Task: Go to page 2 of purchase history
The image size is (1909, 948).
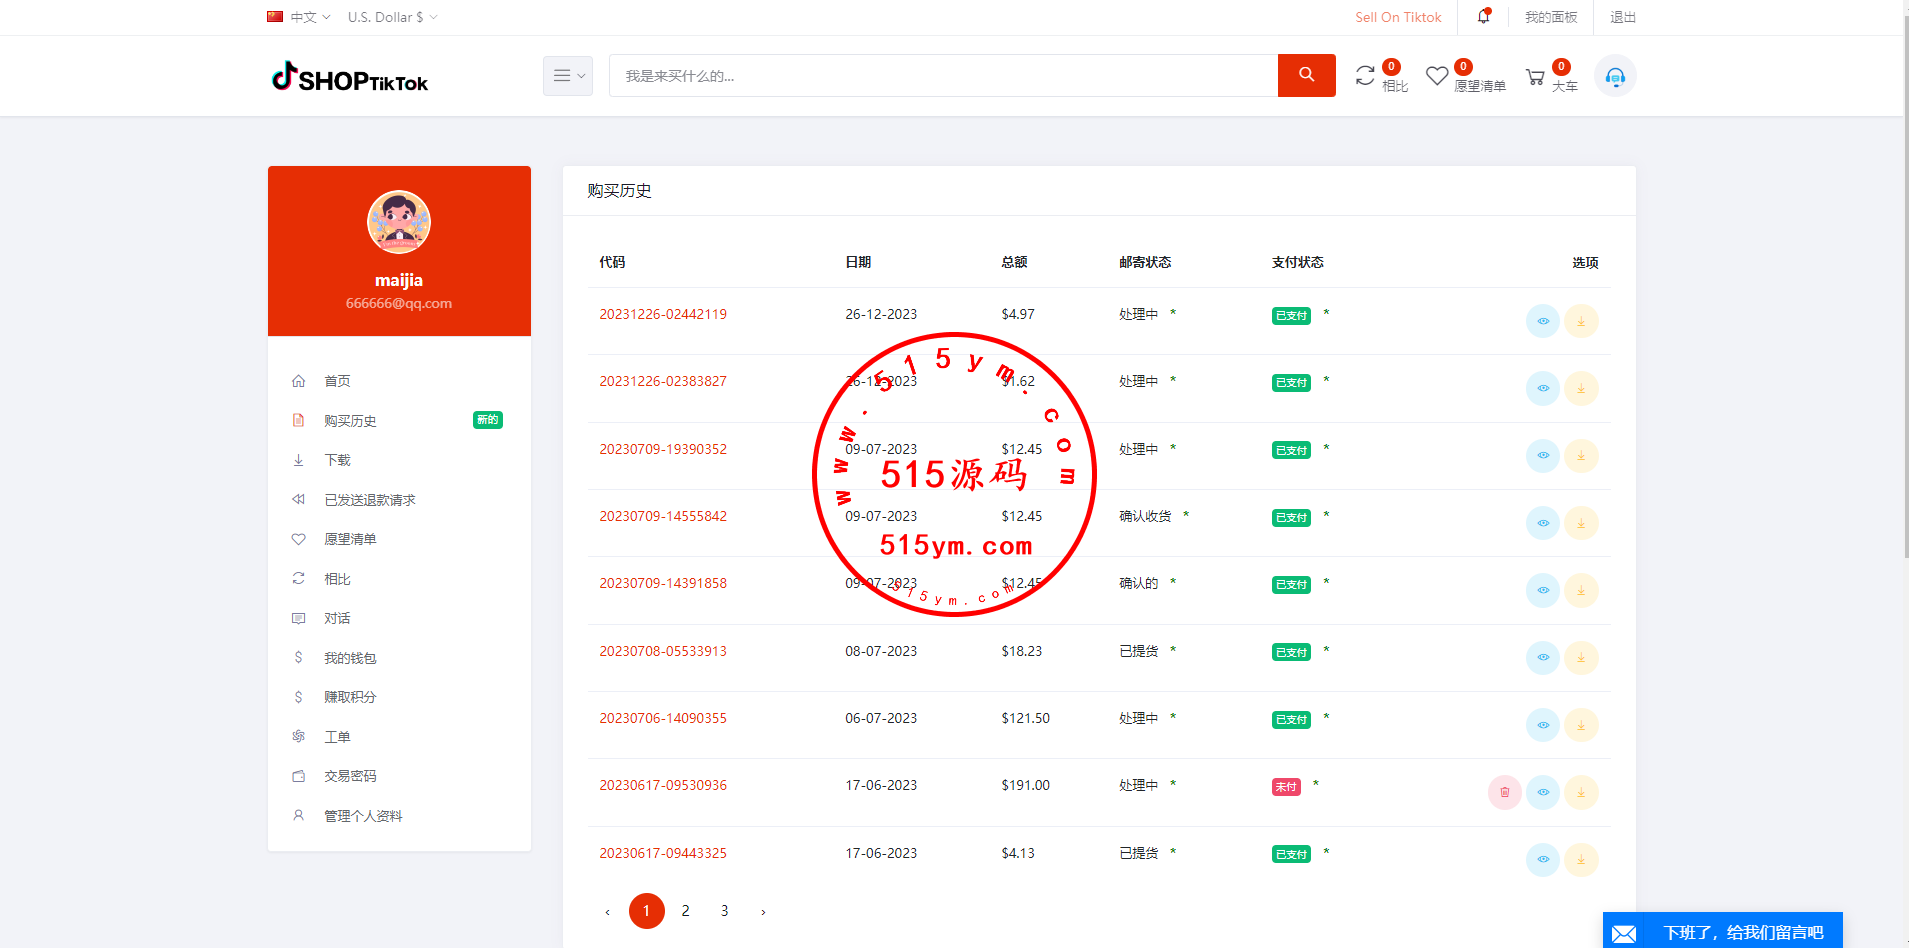Action: coord(685,911)
